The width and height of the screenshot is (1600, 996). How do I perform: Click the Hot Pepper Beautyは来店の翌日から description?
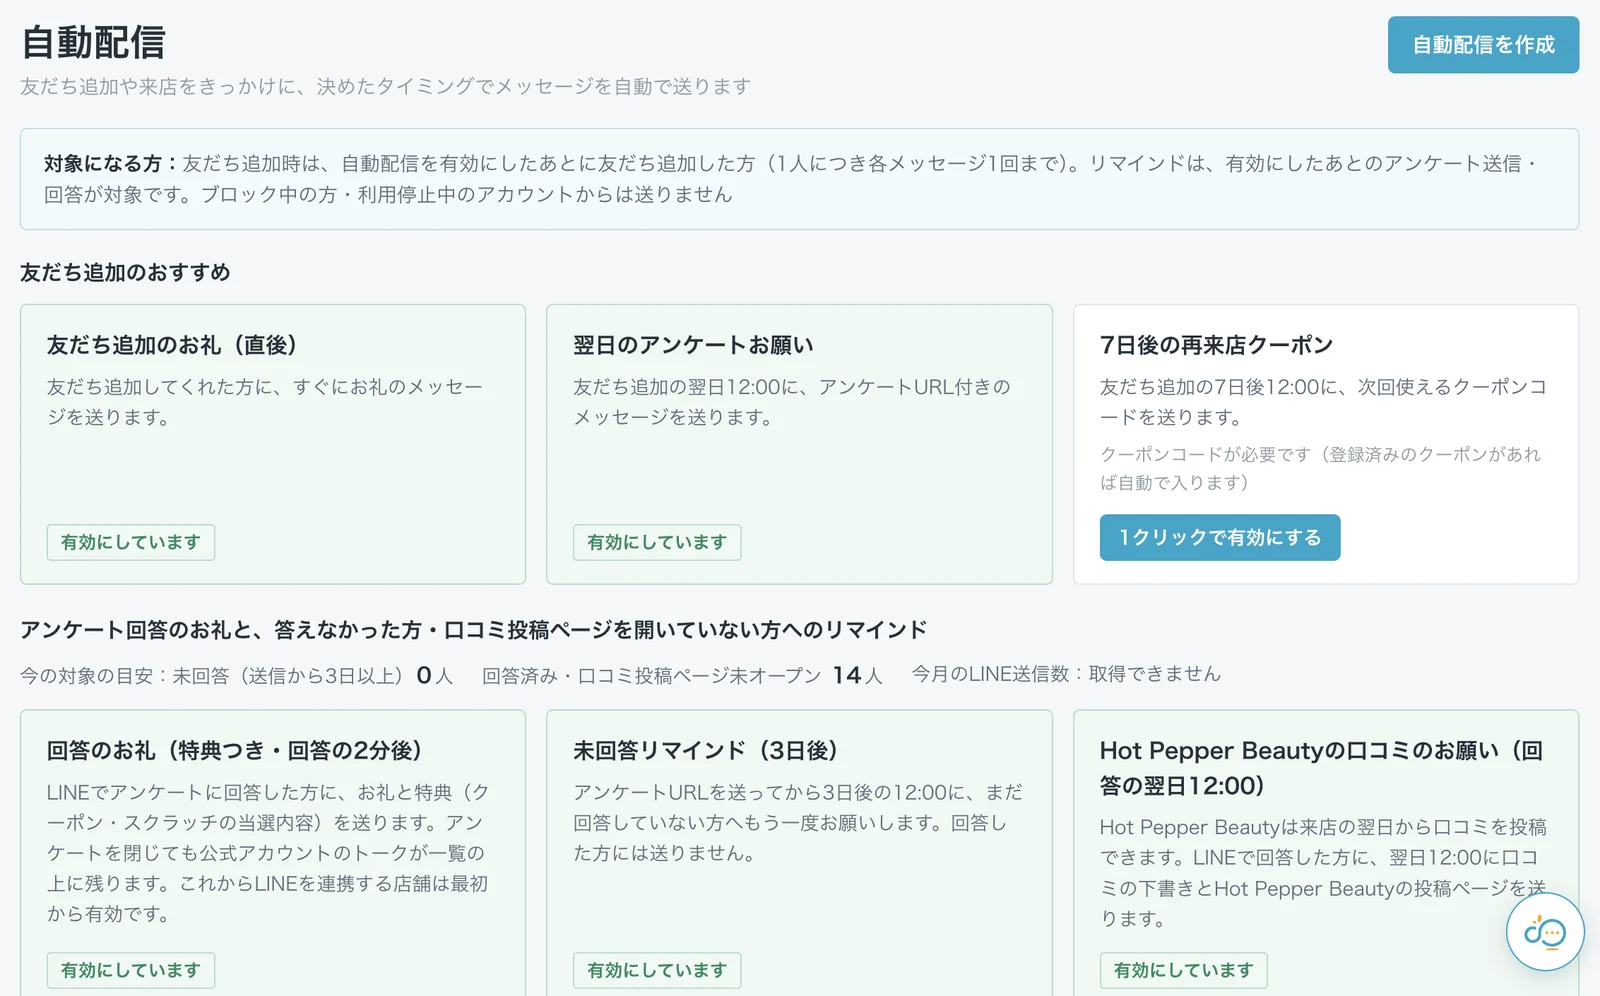click(1323, 873)
